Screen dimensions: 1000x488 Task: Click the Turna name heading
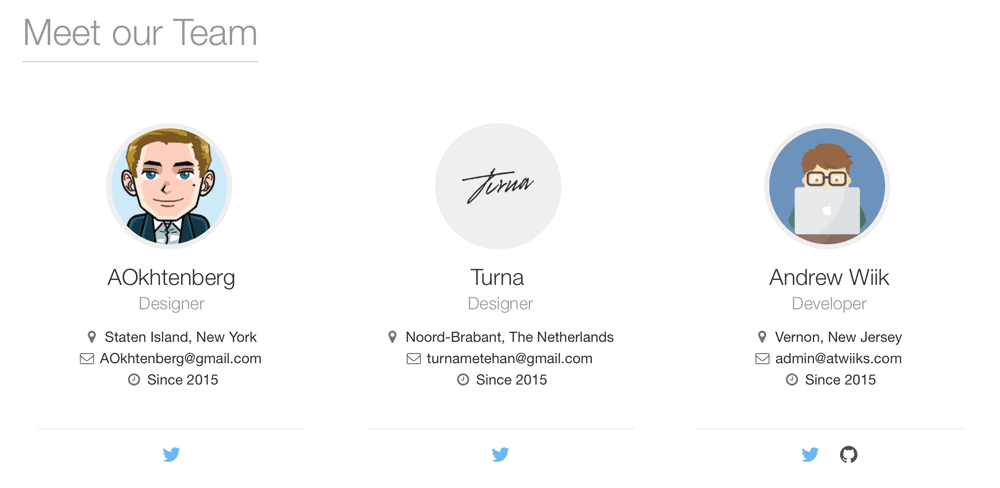click(x=497, y=277)
